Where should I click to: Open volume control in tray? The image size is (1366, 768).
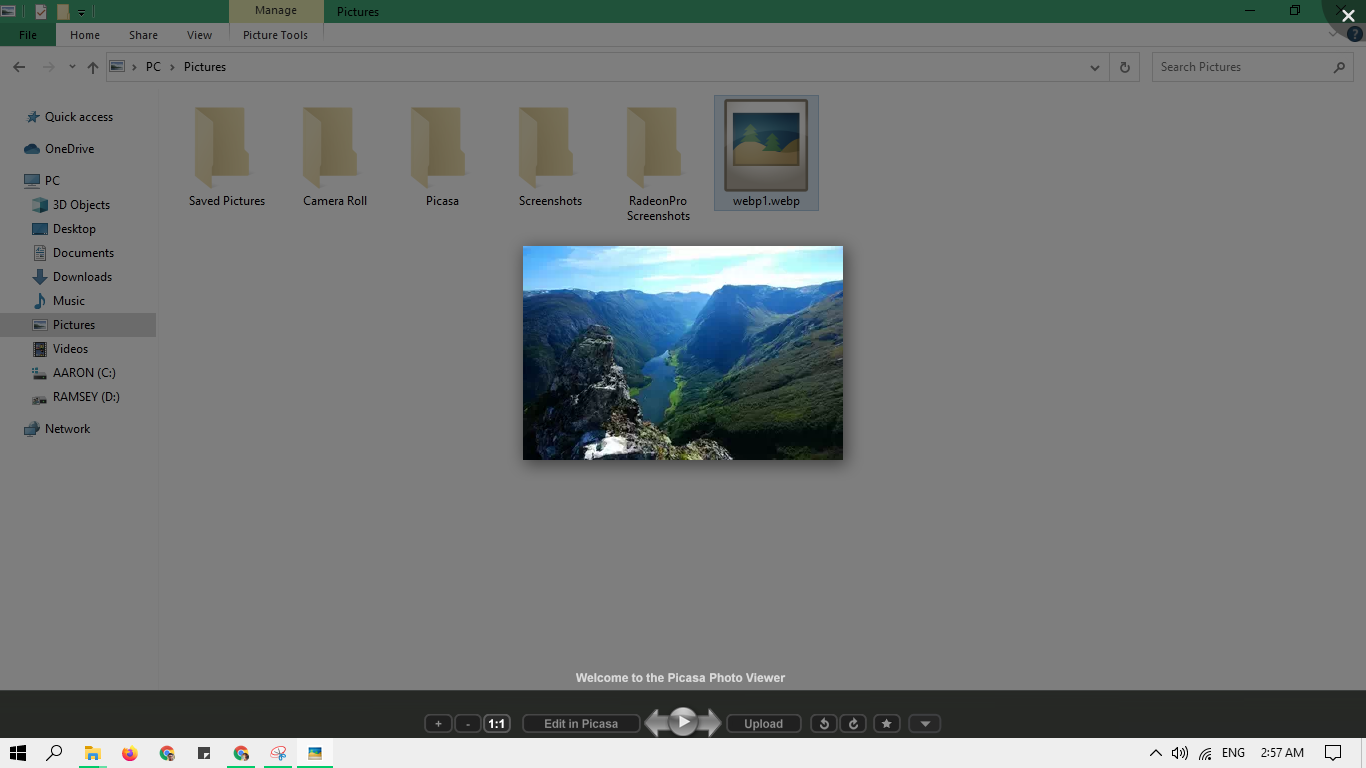1180,753
